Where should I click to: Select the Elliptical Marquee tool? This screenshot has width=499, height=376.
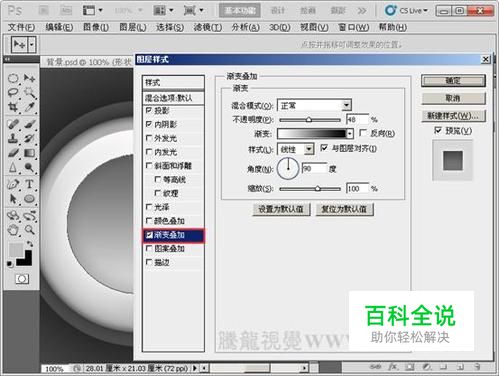13,78
